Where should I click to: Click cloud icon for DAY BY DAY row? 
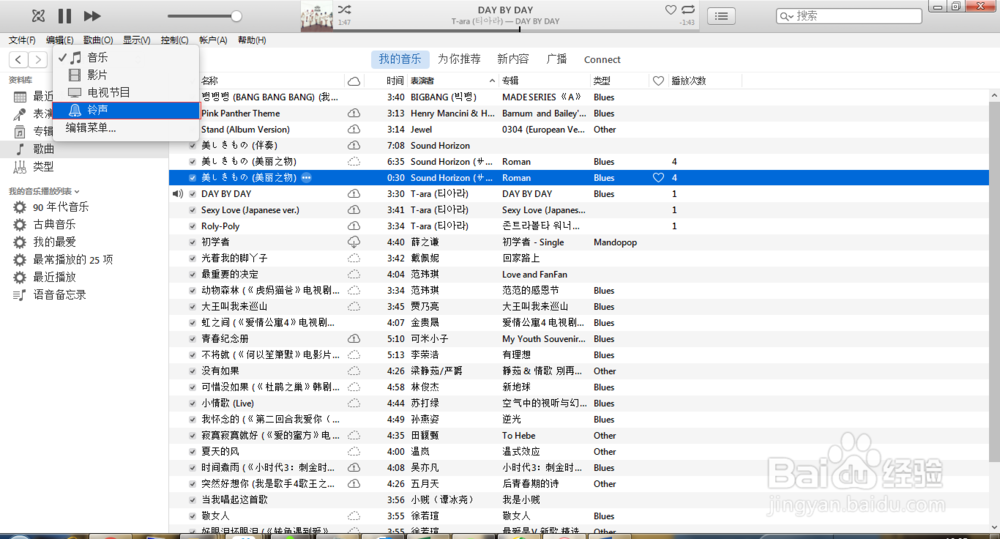354,194
